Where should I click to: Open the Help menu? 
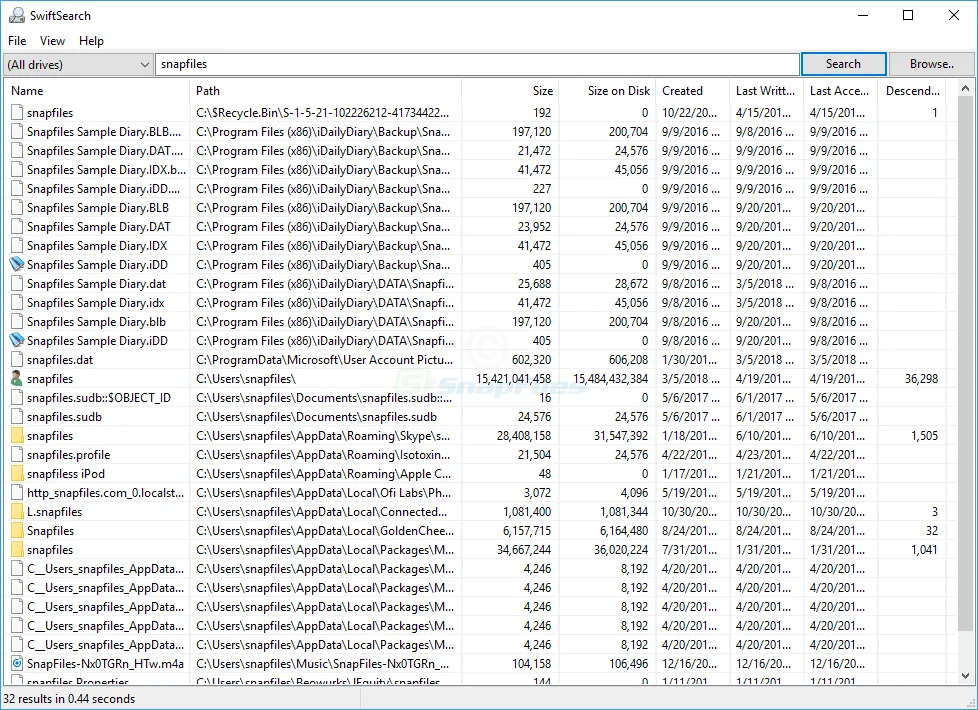[91, 41]
